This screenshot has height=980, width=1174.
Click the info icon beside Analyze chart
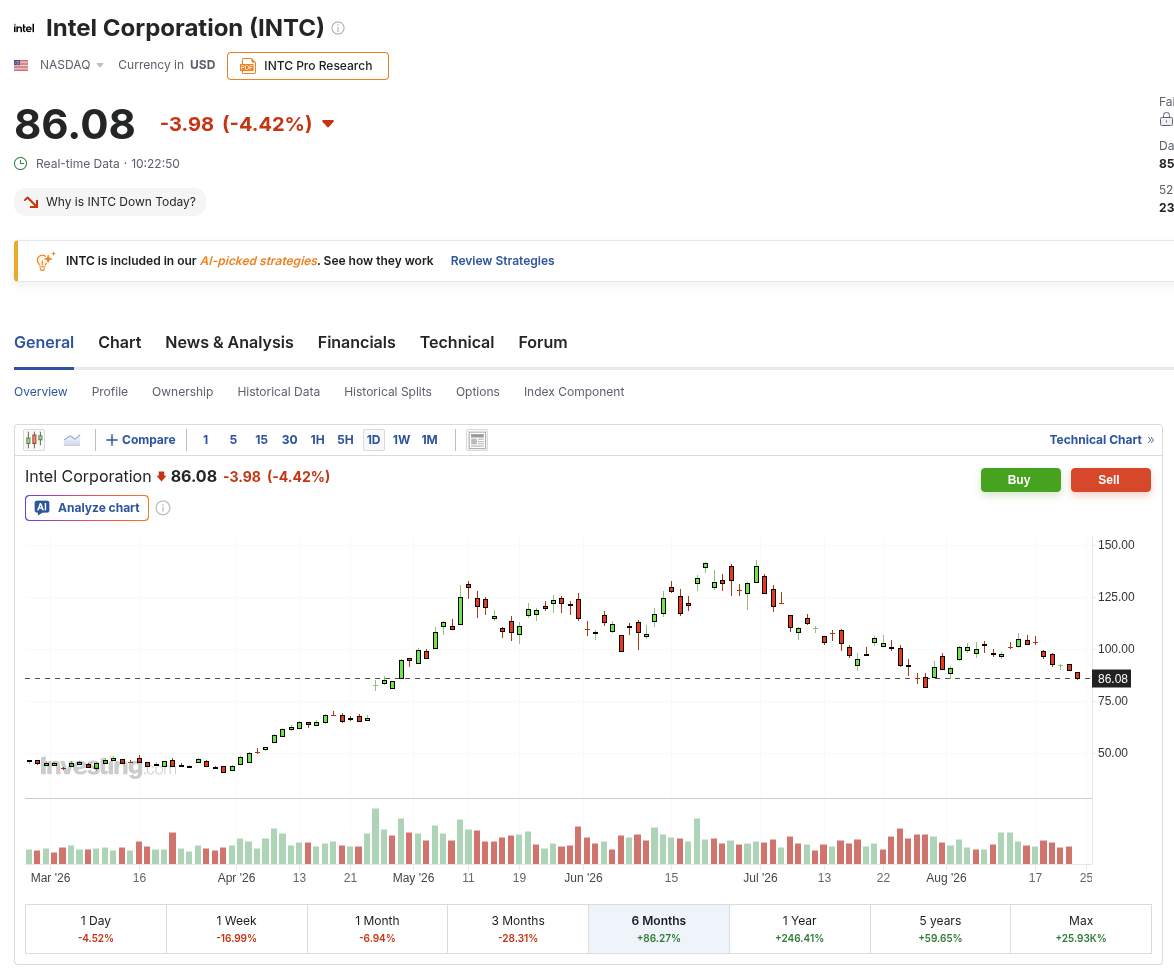click(x=163, y=508)
